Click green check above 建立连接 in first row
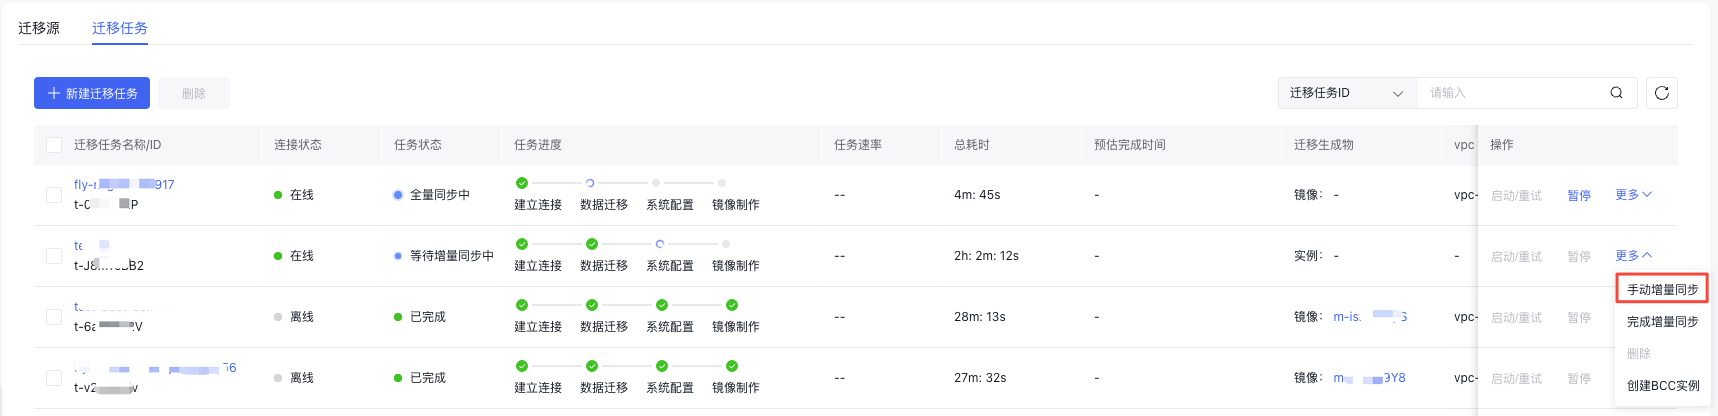Image resolution: width=1718 pixels, height=416 pixels. coord(522,183)
